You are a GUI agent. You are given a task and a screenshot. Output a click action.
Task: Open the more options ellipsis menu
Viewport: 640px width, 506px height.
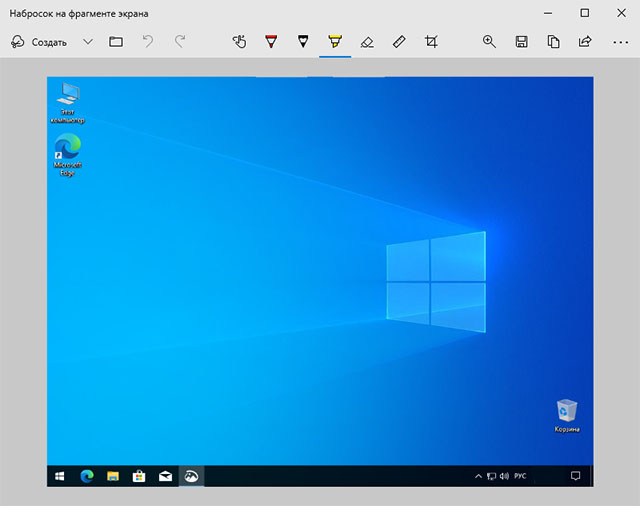point(620,42)
